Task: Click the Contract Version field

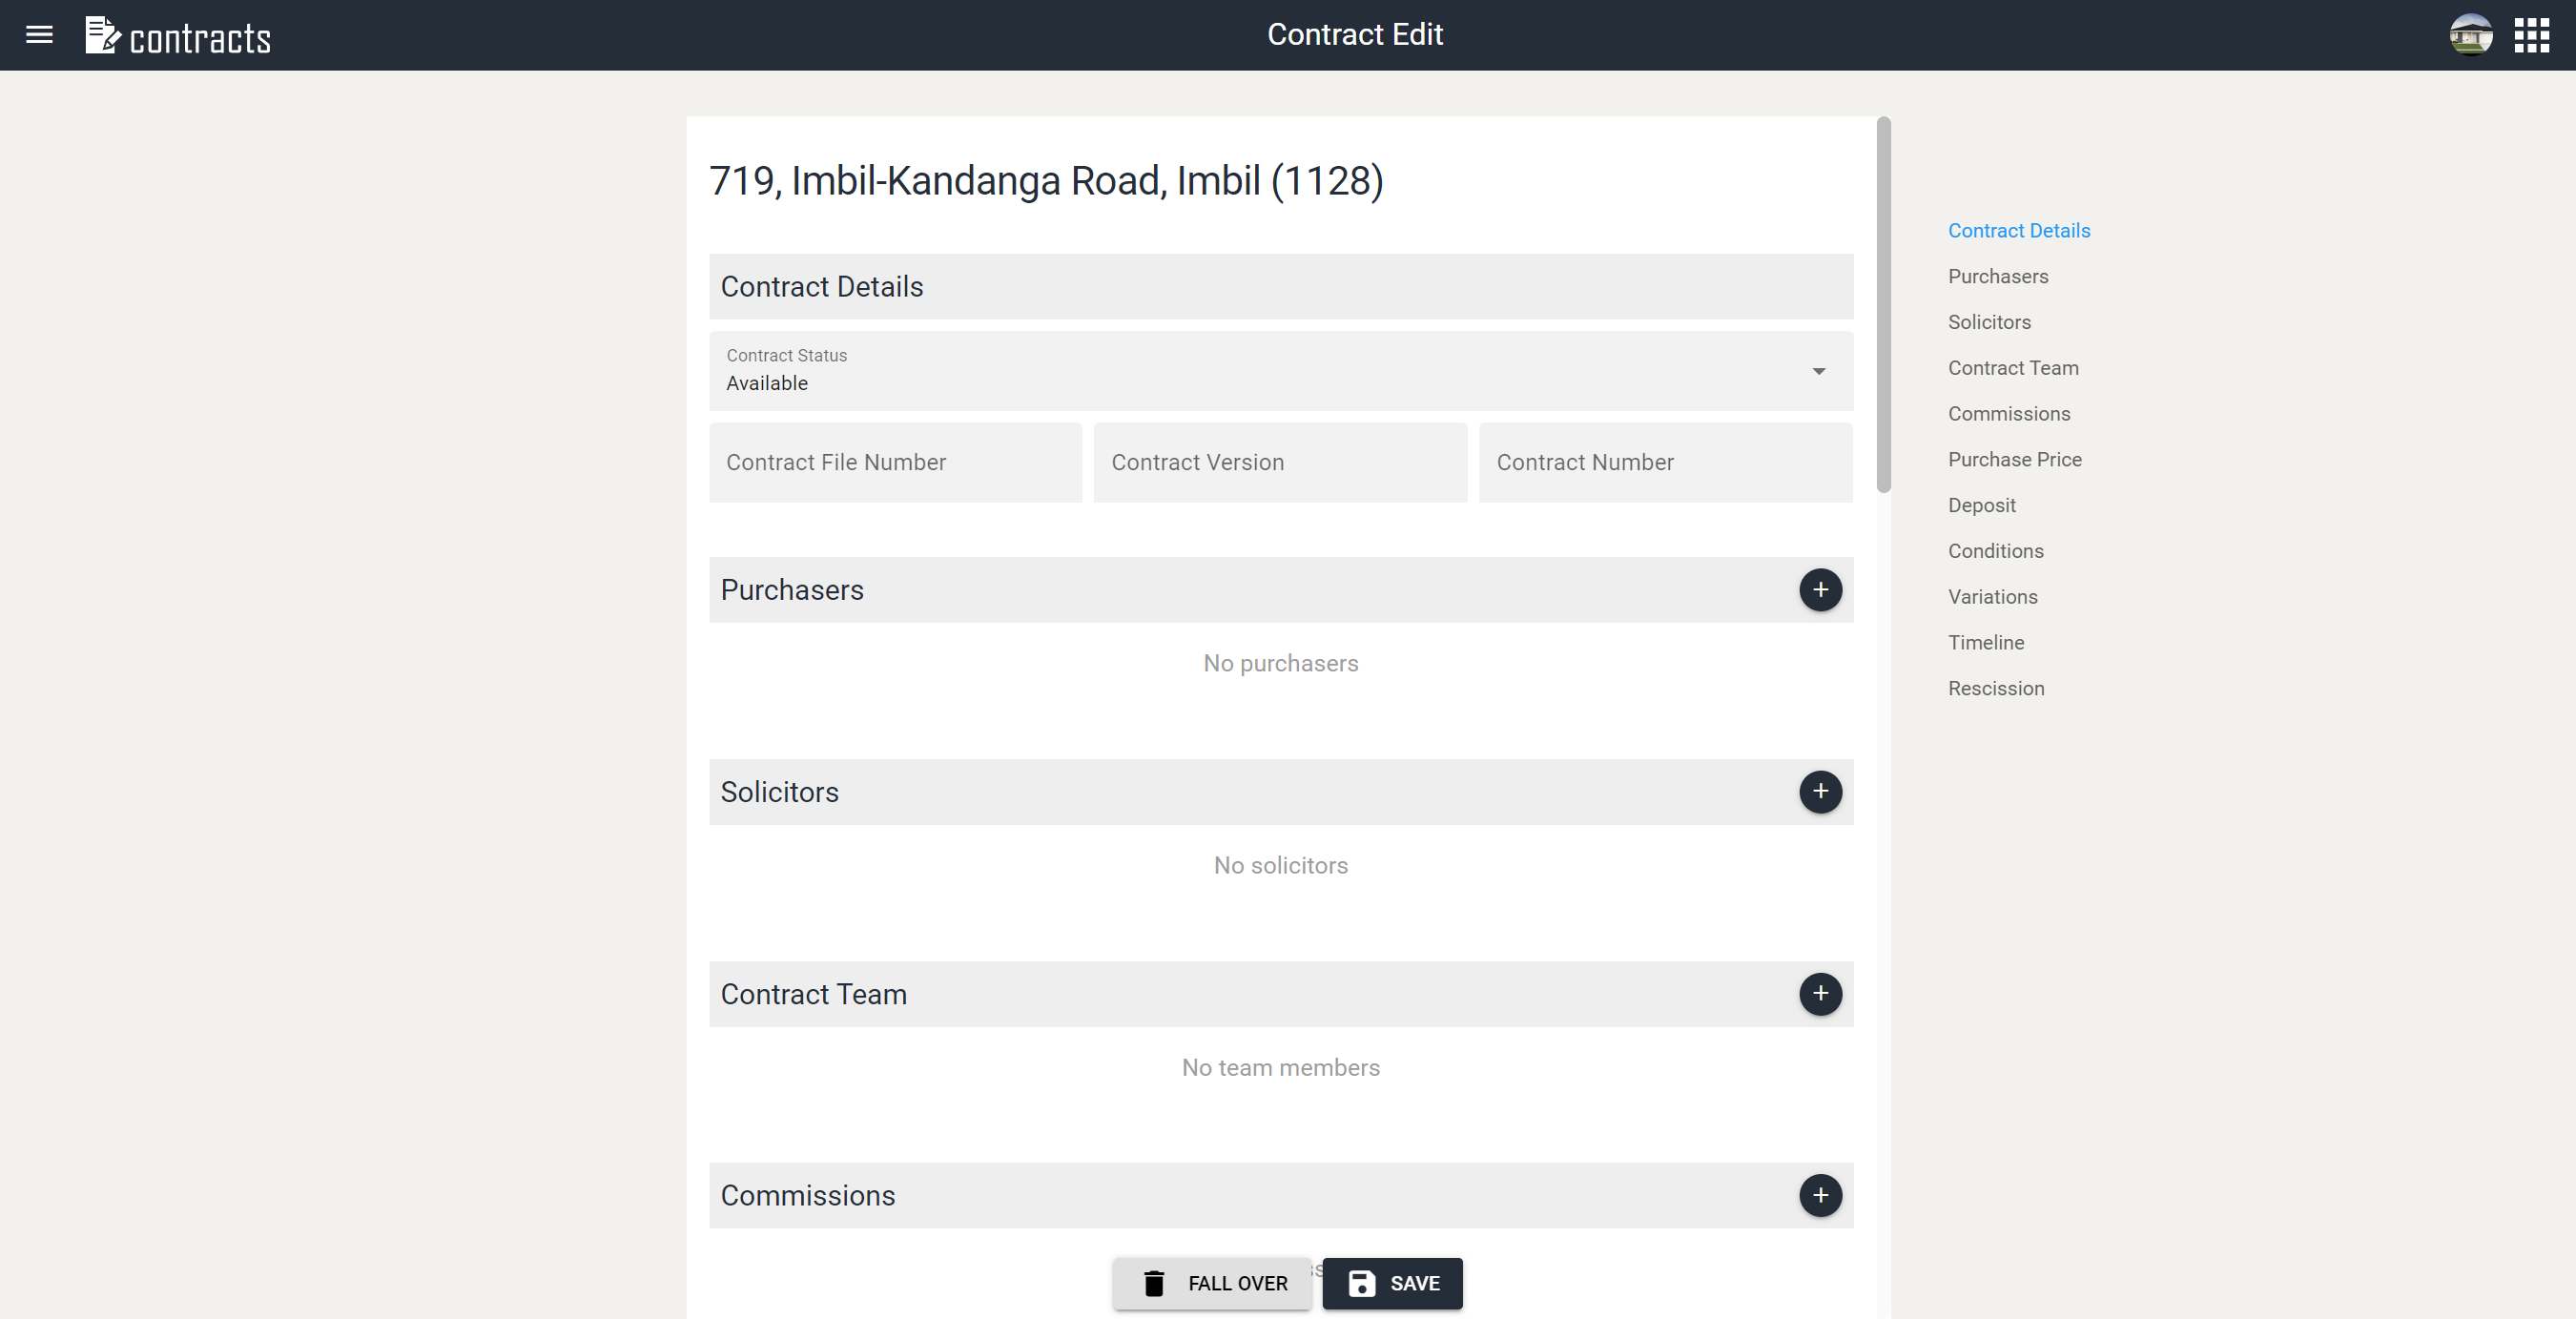Action: click(1280, 463)
